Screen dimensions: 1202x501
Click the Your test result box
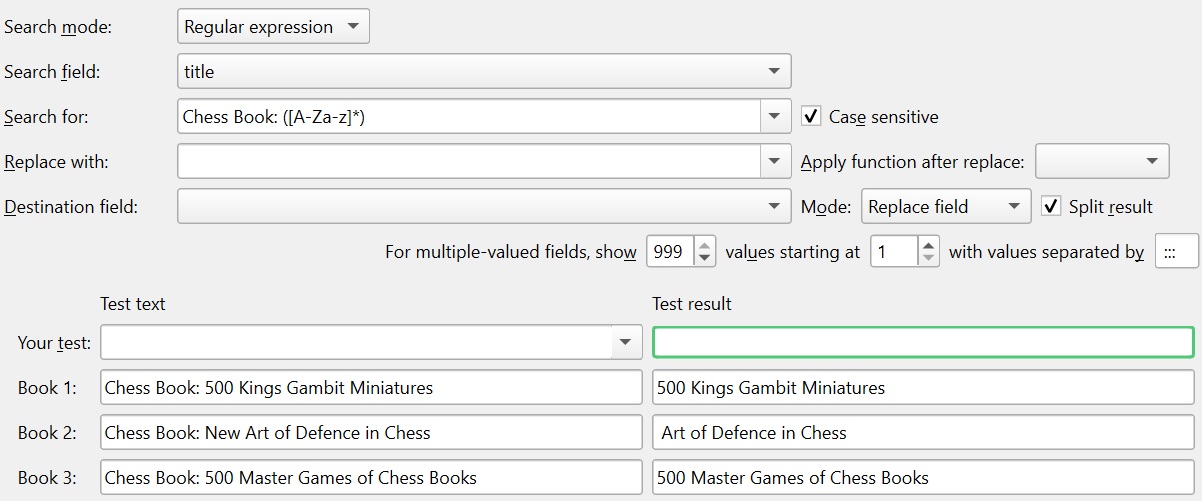coord(923,342)
